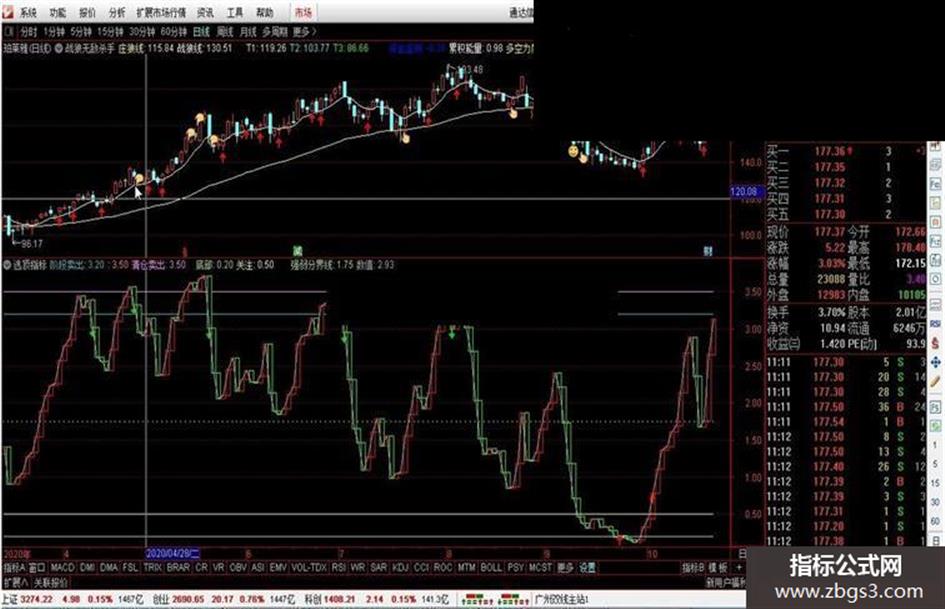Open the 工具 menu

[x=235, y=12]
